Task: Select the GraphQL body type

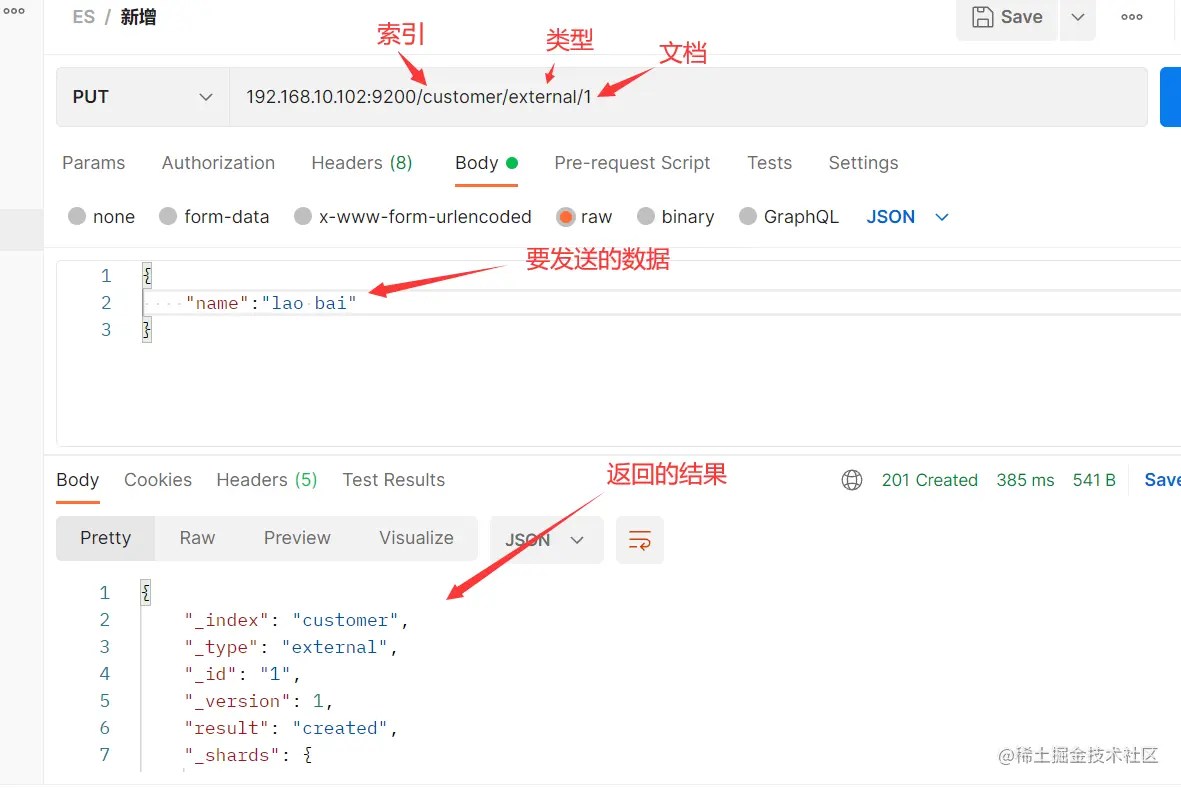Action: click(789, 217)
